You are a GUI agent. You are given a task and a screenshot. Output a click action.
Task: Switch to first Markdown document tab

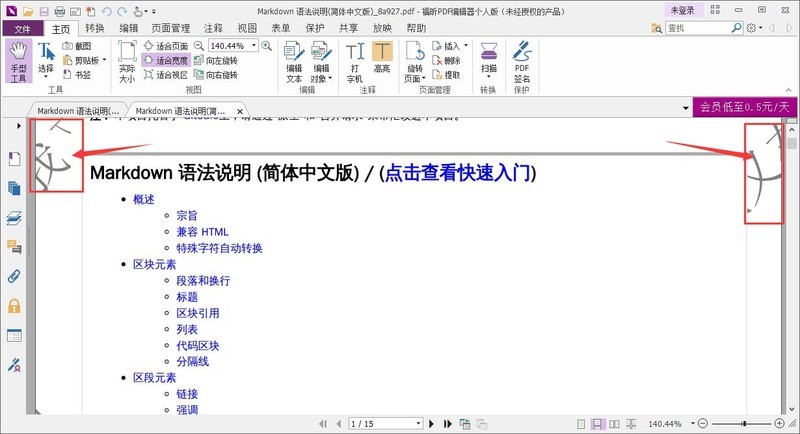(x=78, y=111)
